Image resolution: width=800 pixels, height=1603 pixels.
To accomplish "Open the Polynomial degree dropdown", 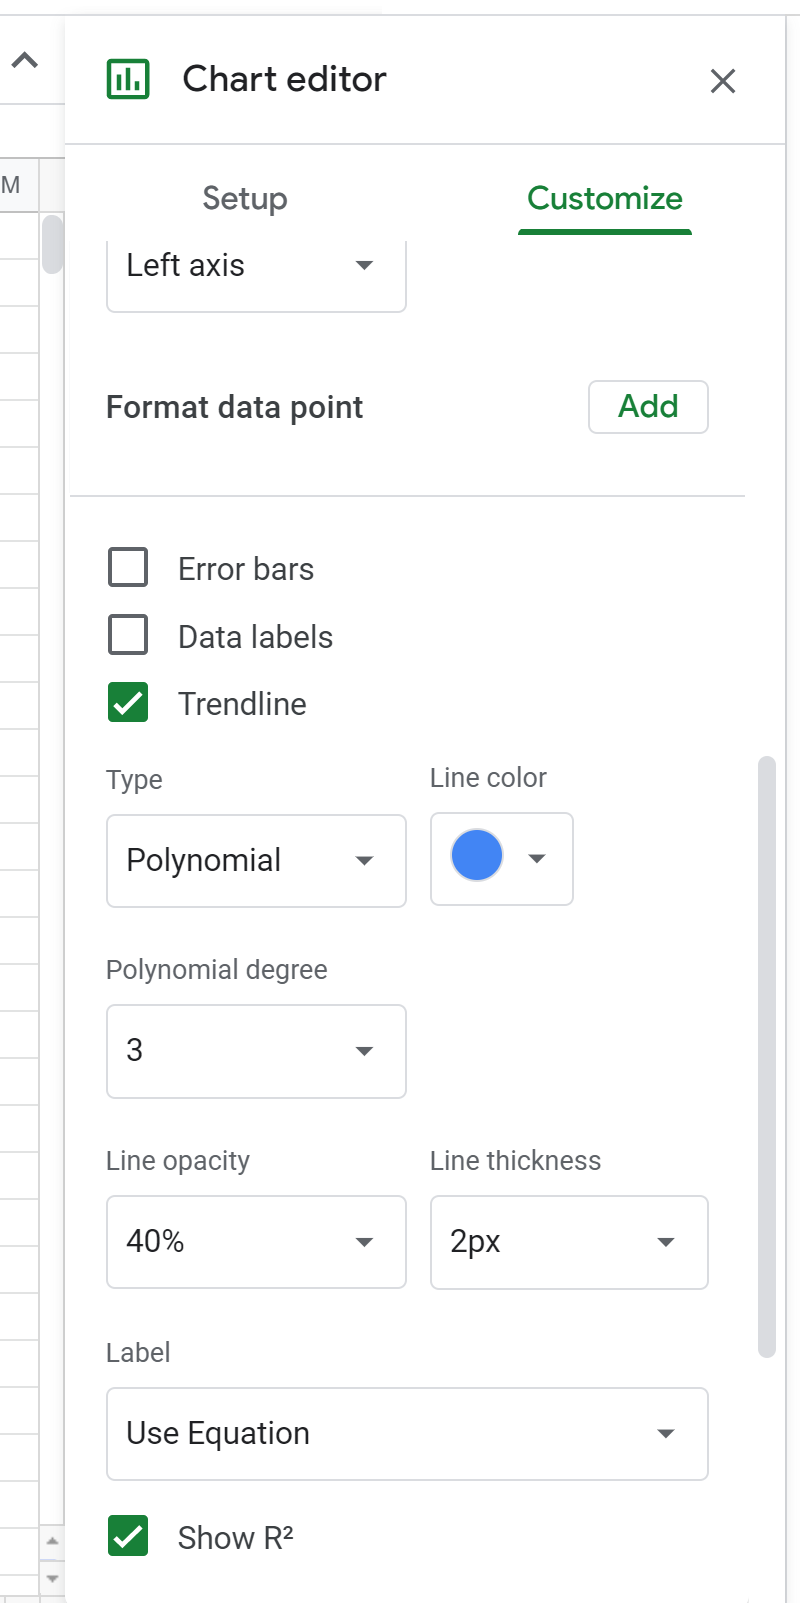I will point(256,1051).
